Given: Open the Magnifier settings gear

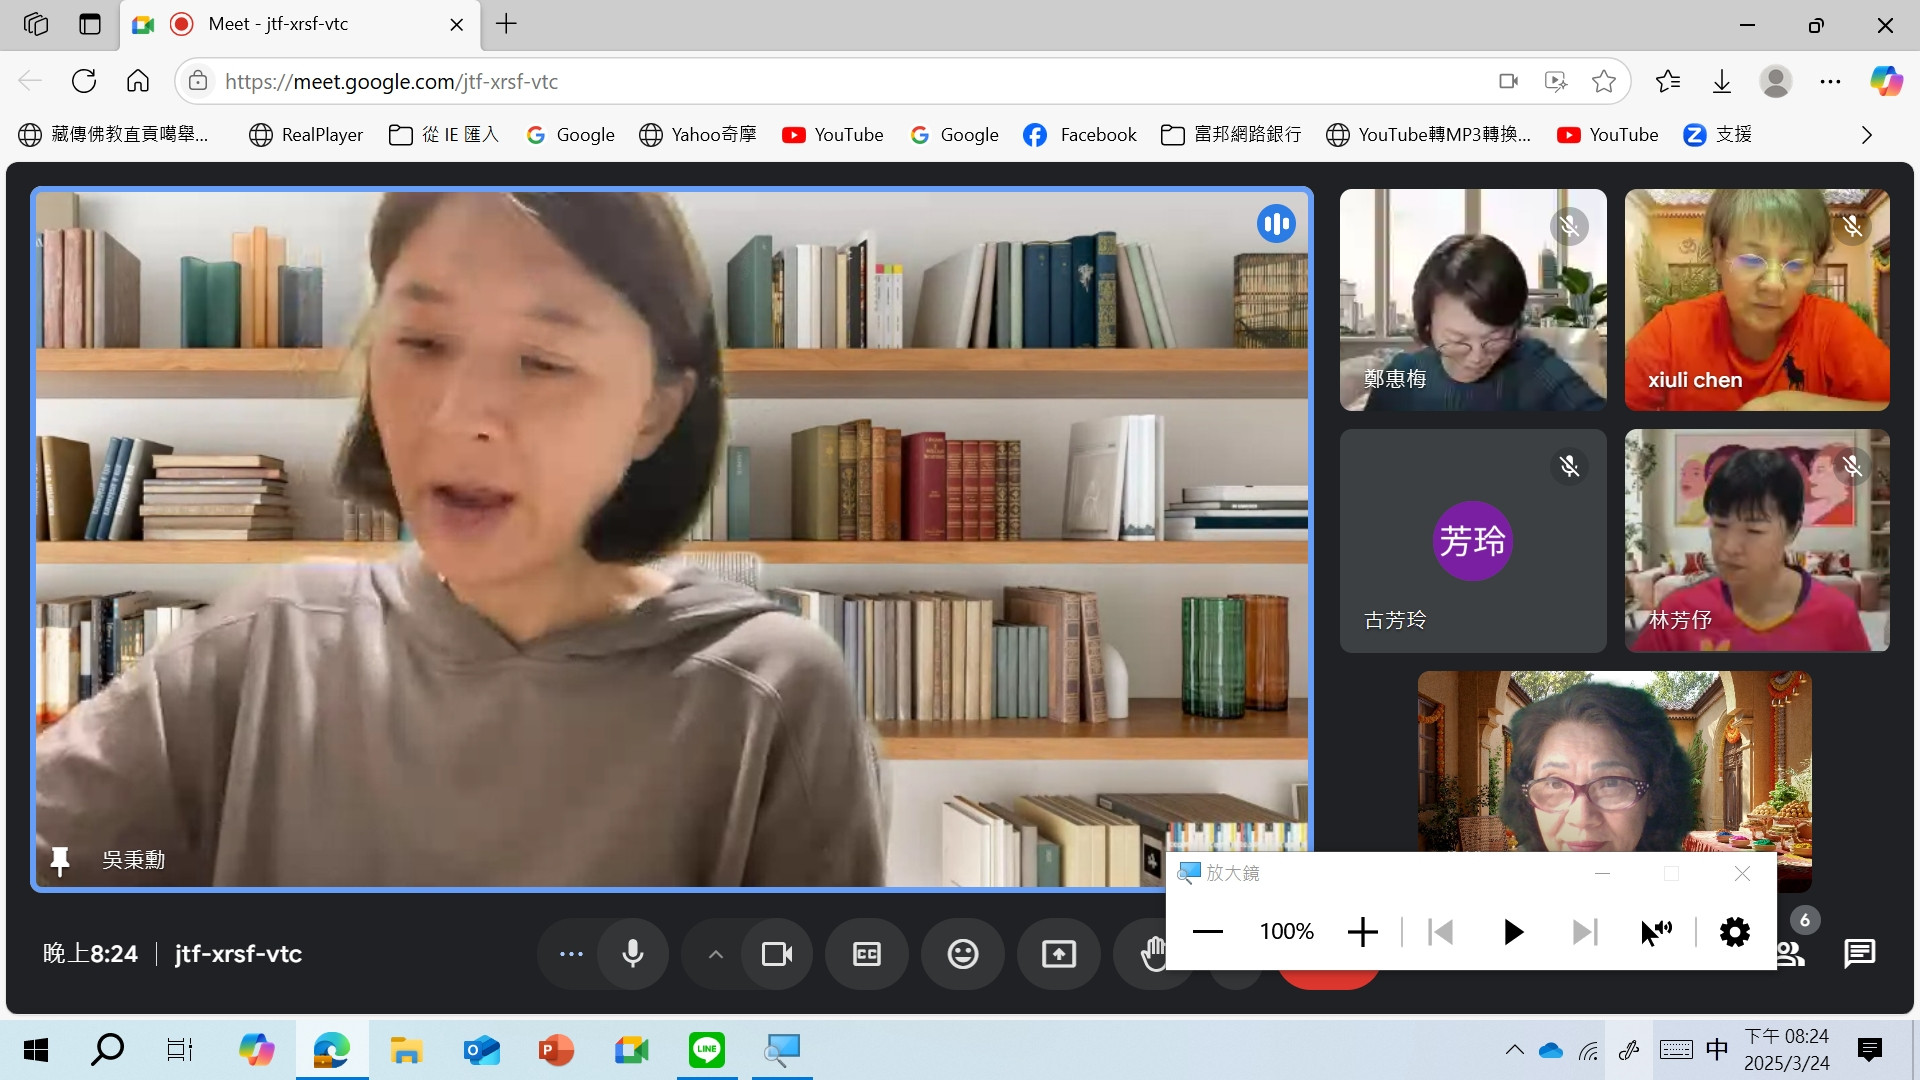Looking at the screenshot, I should [1734, 932].
